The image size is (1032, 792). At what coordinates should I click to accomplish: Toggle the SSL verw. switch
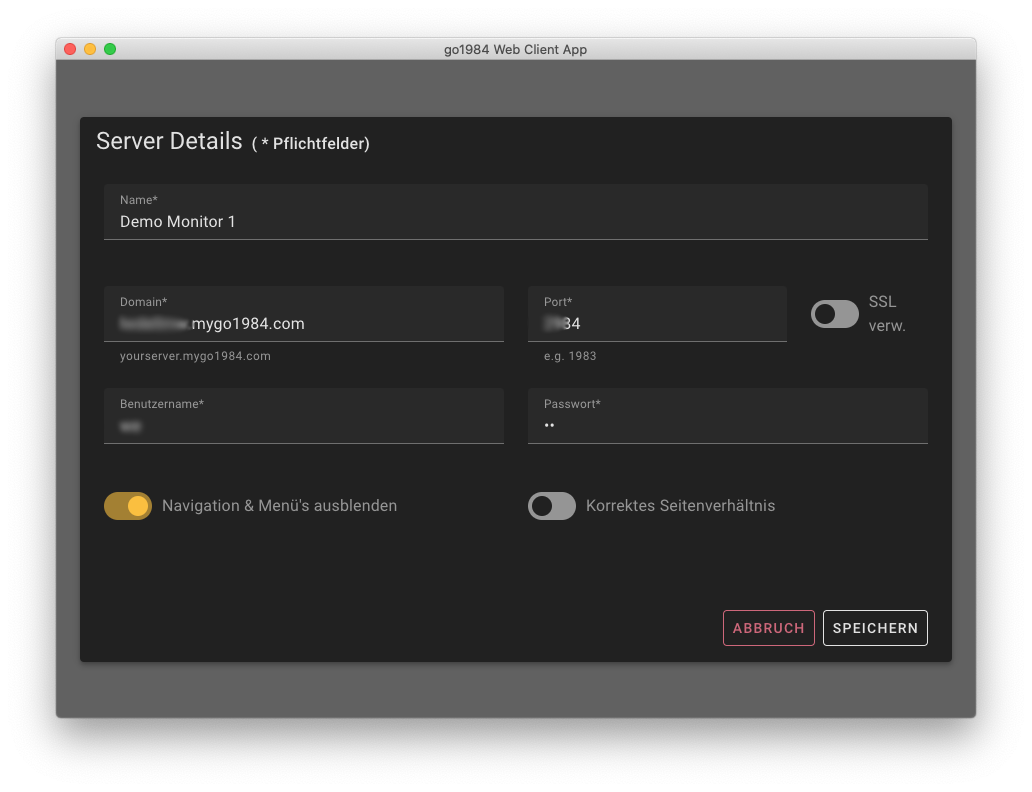[x=834, y=314]
